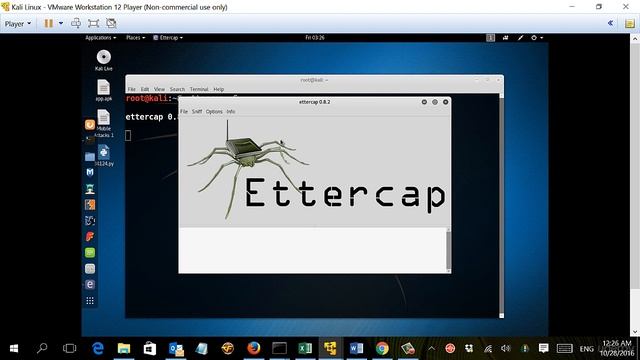Launch Metasploit from the Kali dock

[90, 172]
